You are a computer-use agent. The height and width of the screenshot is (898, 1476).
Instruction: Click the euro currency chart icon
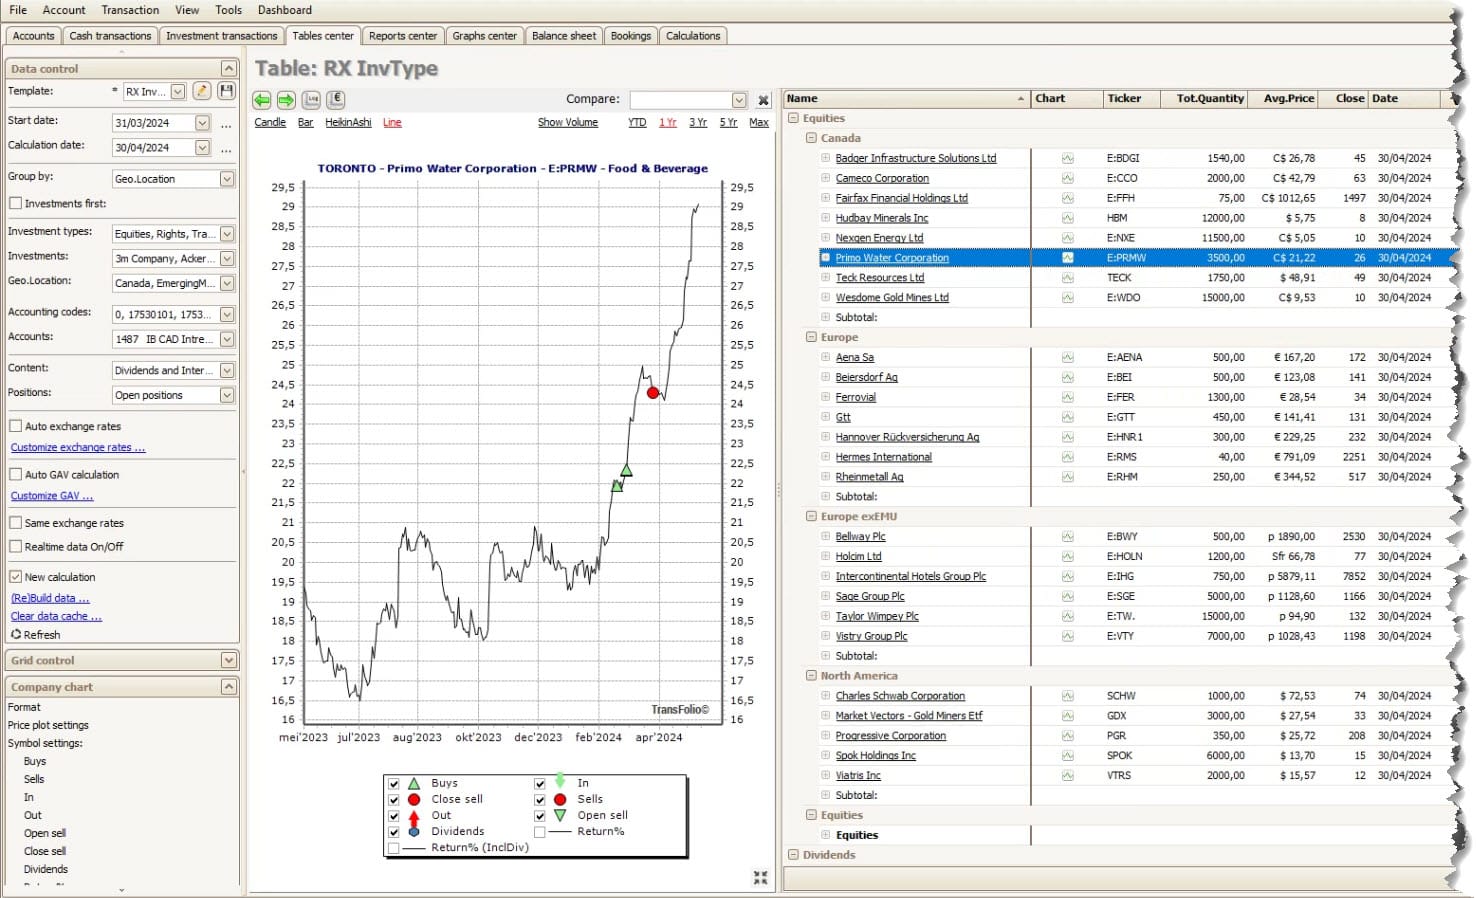coord(336,100)
